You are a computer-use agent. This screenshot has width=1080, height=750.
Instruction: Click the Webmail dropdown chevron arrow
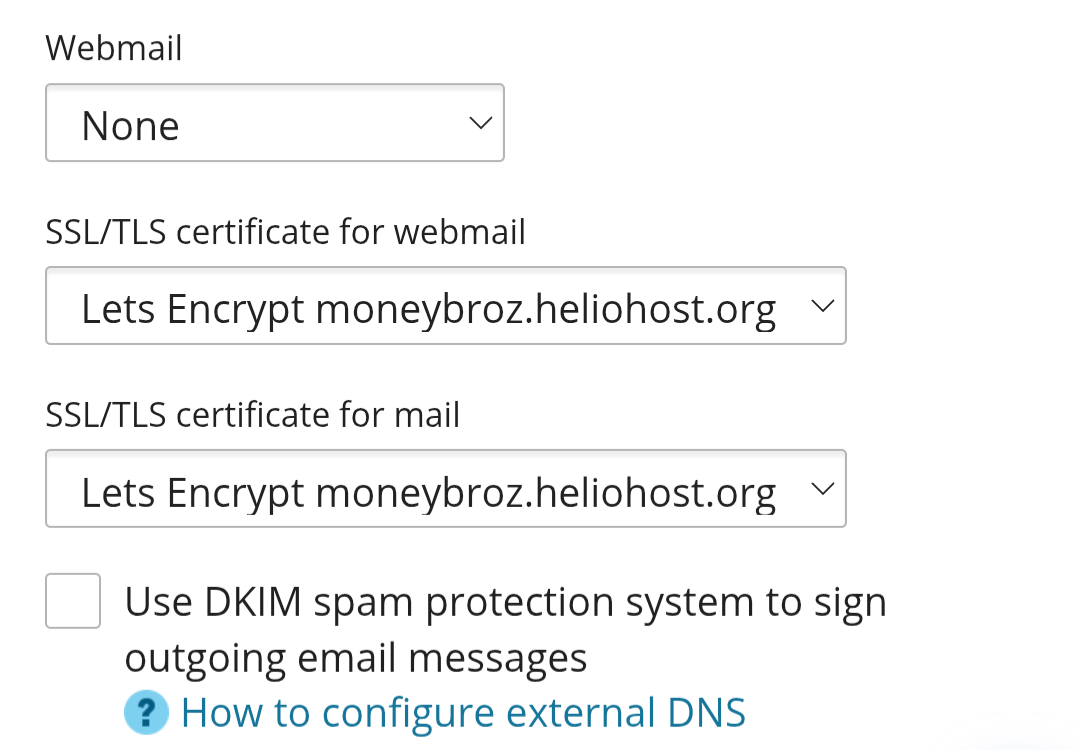(x=480, y=123)
